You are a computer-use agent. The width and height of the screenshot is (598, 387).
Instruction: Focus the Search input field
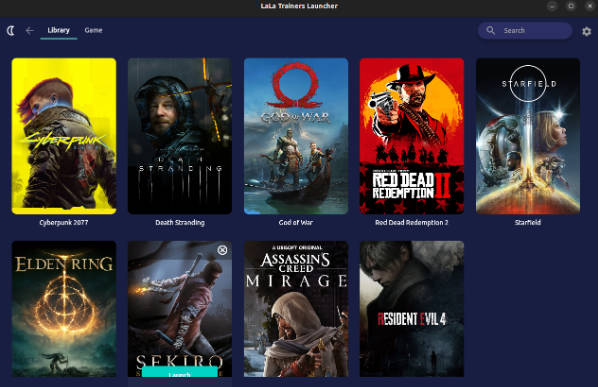click(525, 31)
